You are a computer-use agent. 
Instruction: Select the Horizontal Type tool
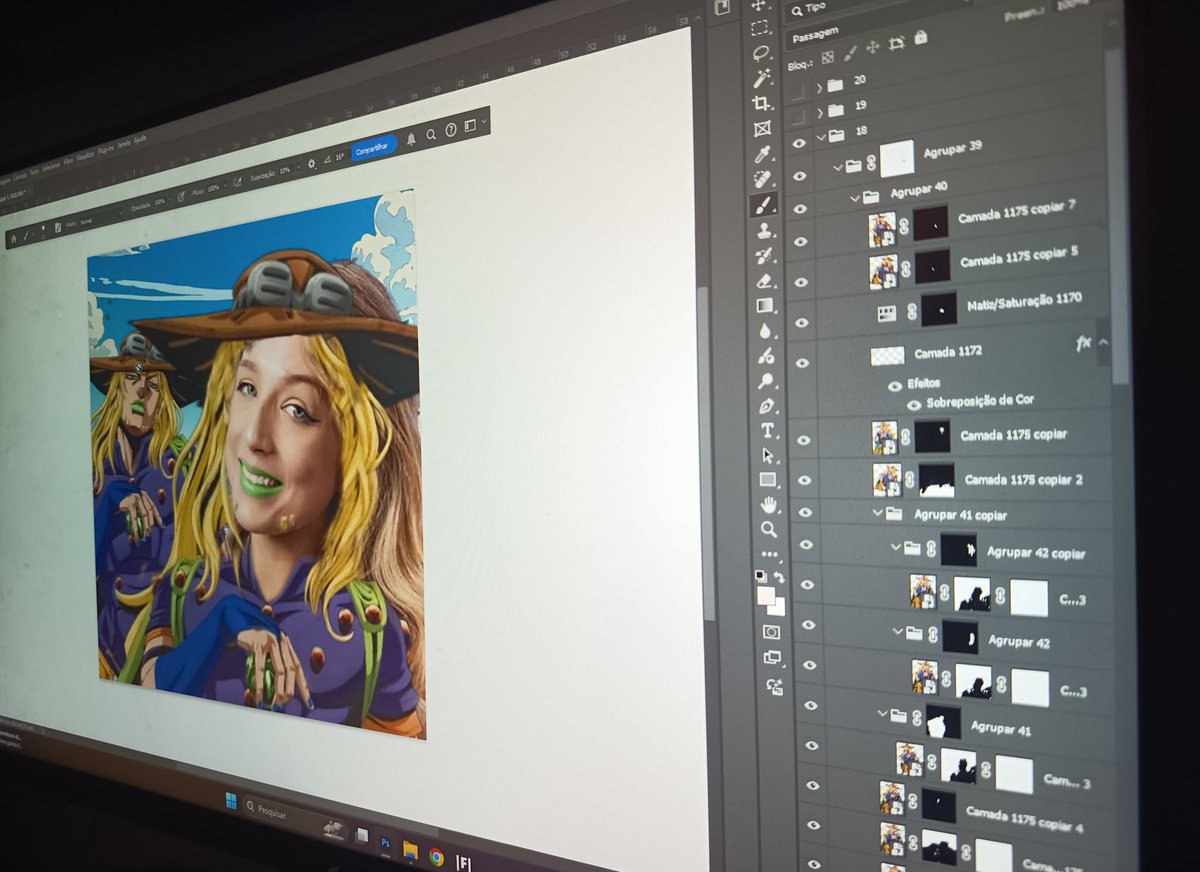pyautogui.click(x=767, y=430)
